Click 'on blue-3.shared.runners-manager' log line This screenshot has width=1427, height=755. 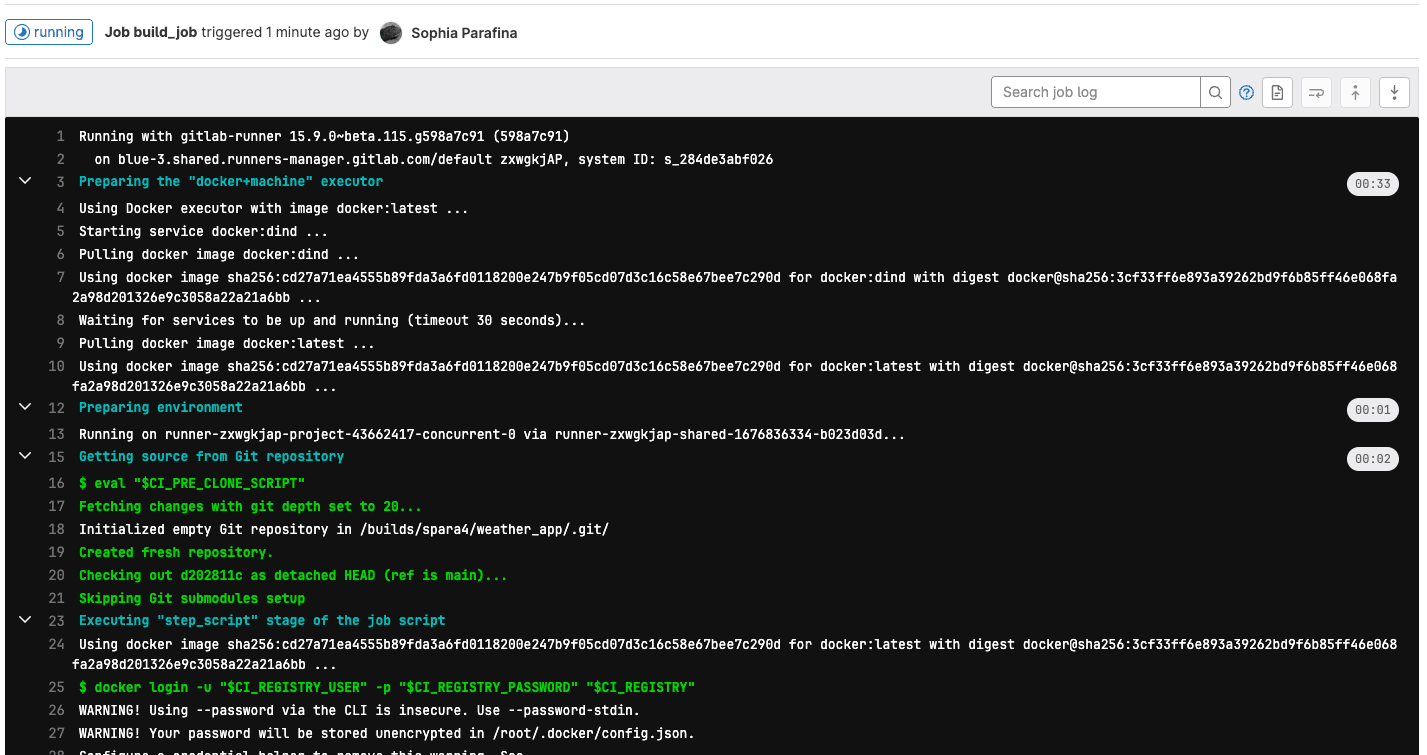pos(434,160)
